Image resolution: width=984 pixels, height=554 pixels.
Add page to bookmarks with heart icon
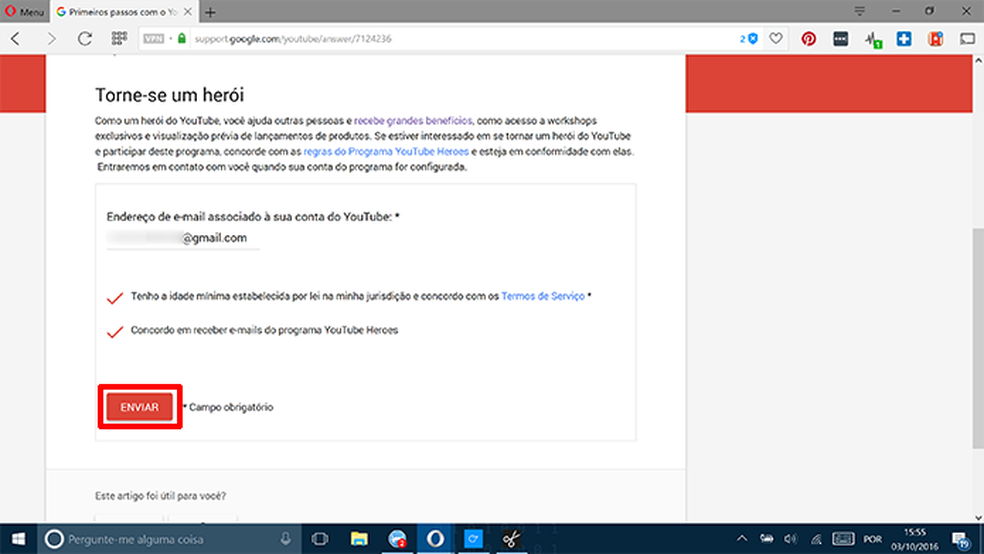(x=776, y=39)
